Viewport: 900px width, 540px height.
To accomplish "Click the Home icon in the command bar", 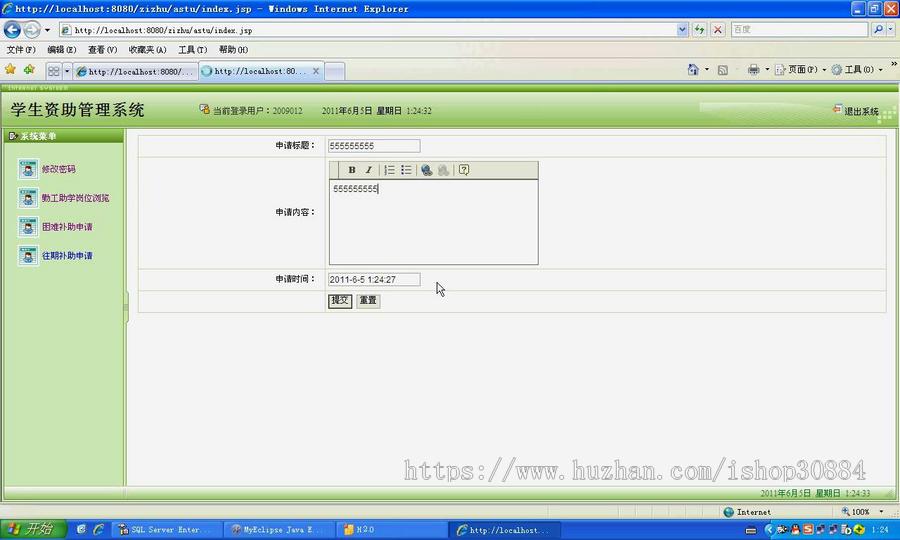I will 693,69.
